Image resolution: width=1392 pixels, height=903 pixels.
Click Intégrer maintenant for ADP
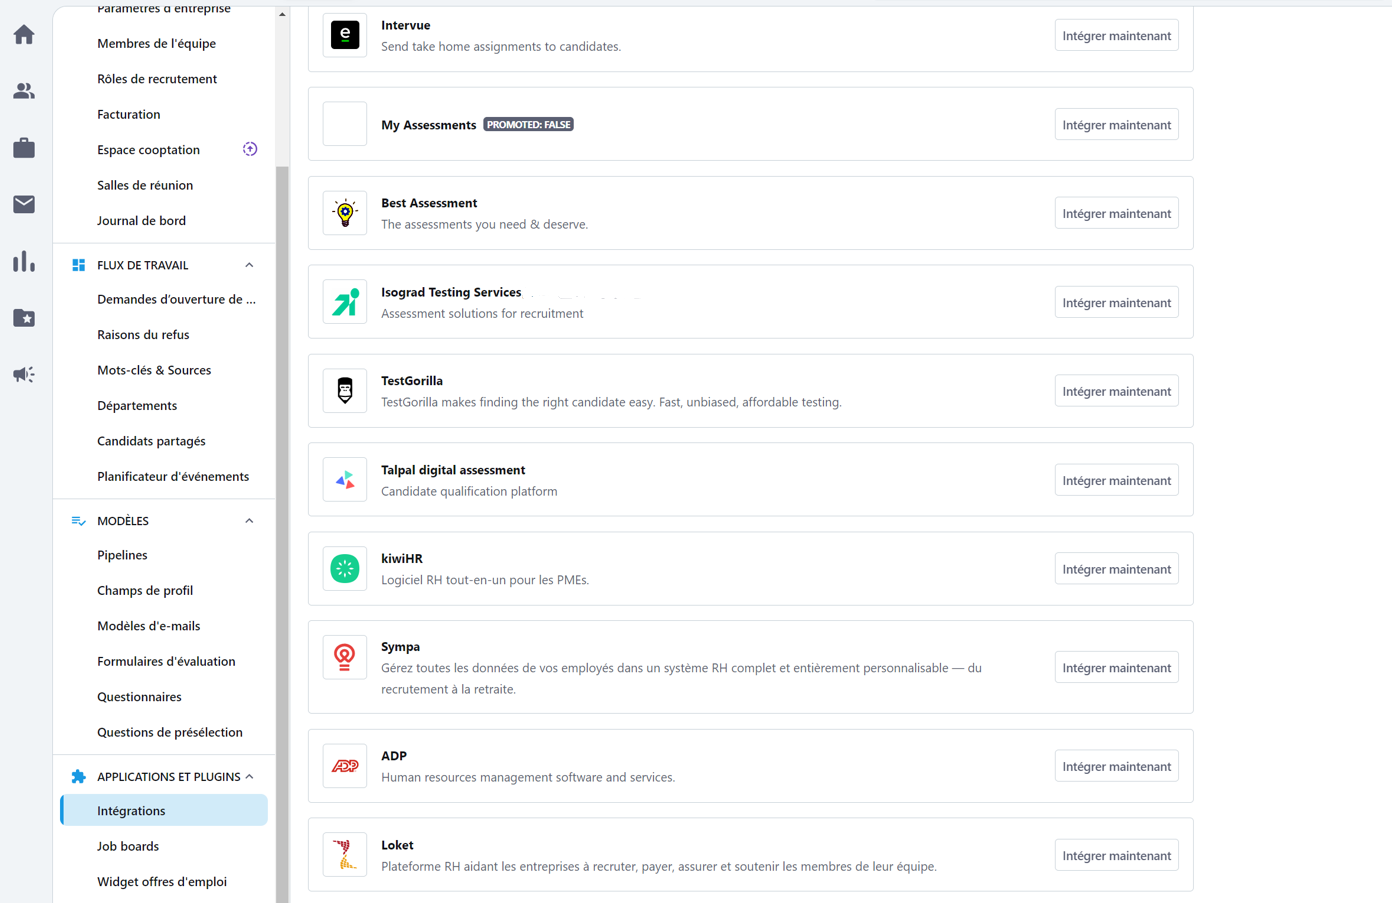[x=1116, y=767]
